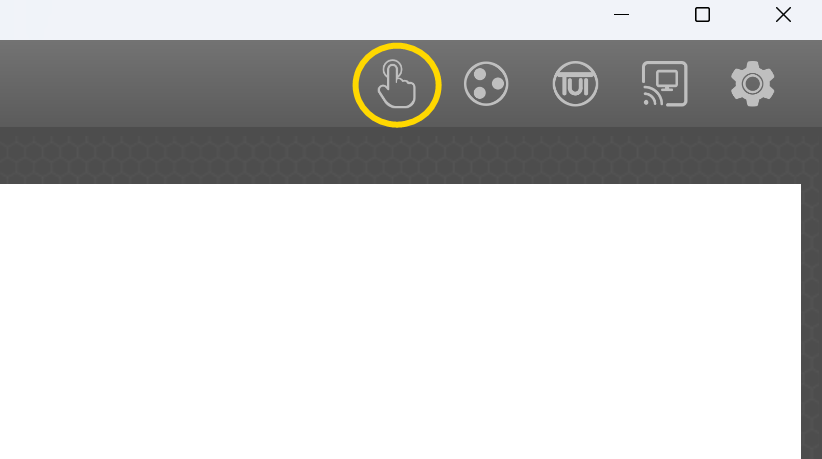Choose the toolbar icon with three filled dots

pos(486,84)
